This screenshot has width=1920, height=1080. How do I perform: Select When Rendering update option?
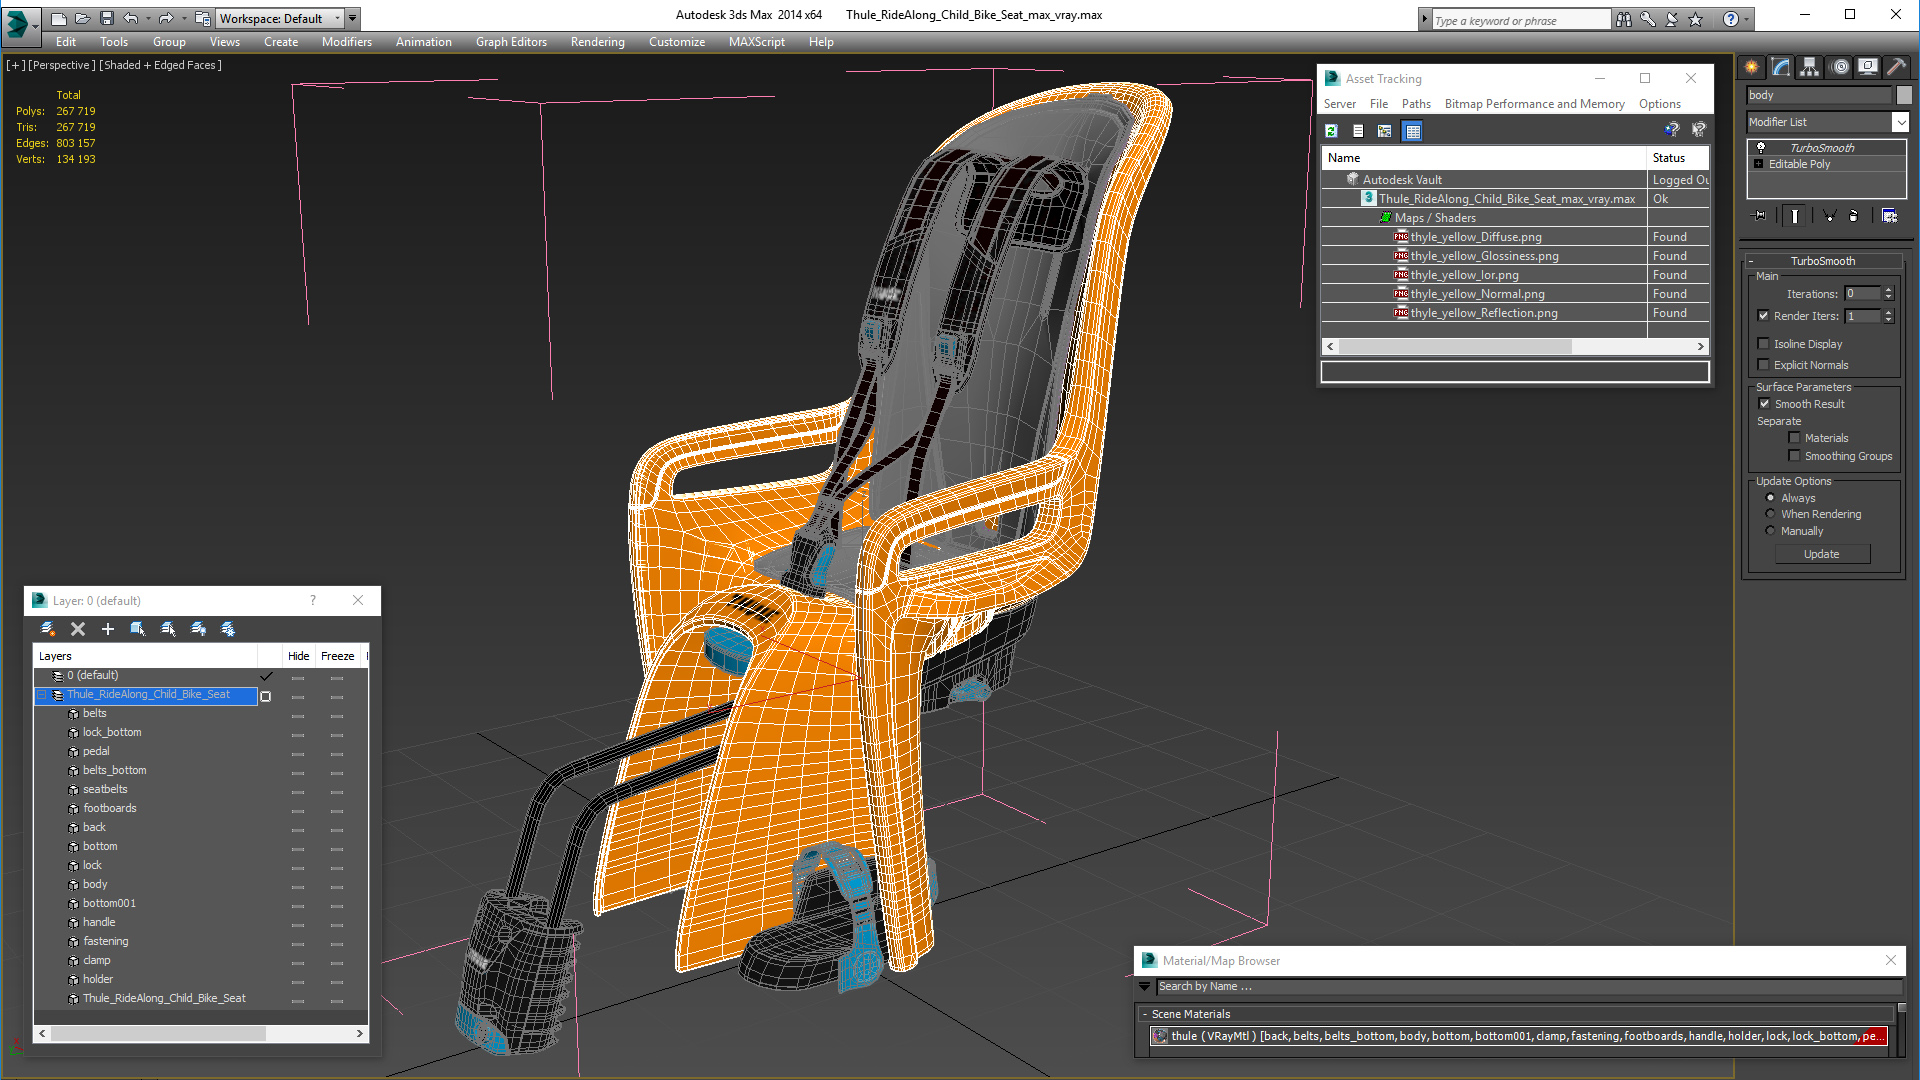[x=1771, y=514]
